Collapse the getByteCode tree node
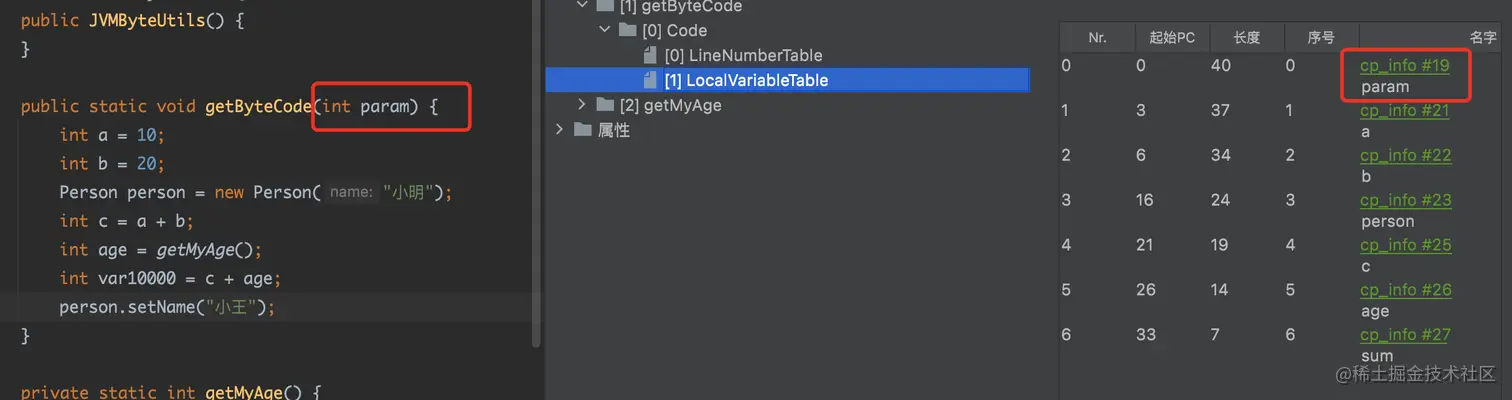 pos(583,6)
